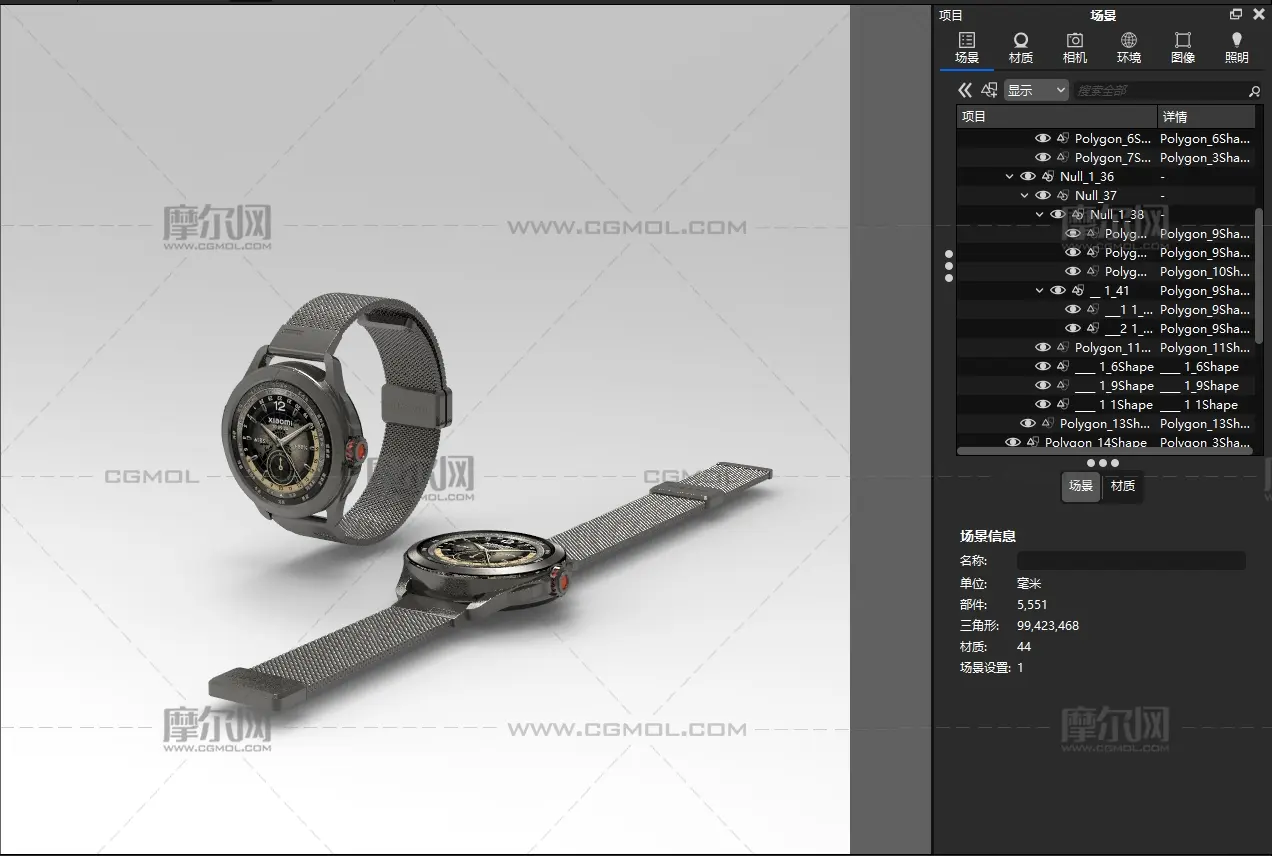Click the search magnifier icon

pos(1254,91)
